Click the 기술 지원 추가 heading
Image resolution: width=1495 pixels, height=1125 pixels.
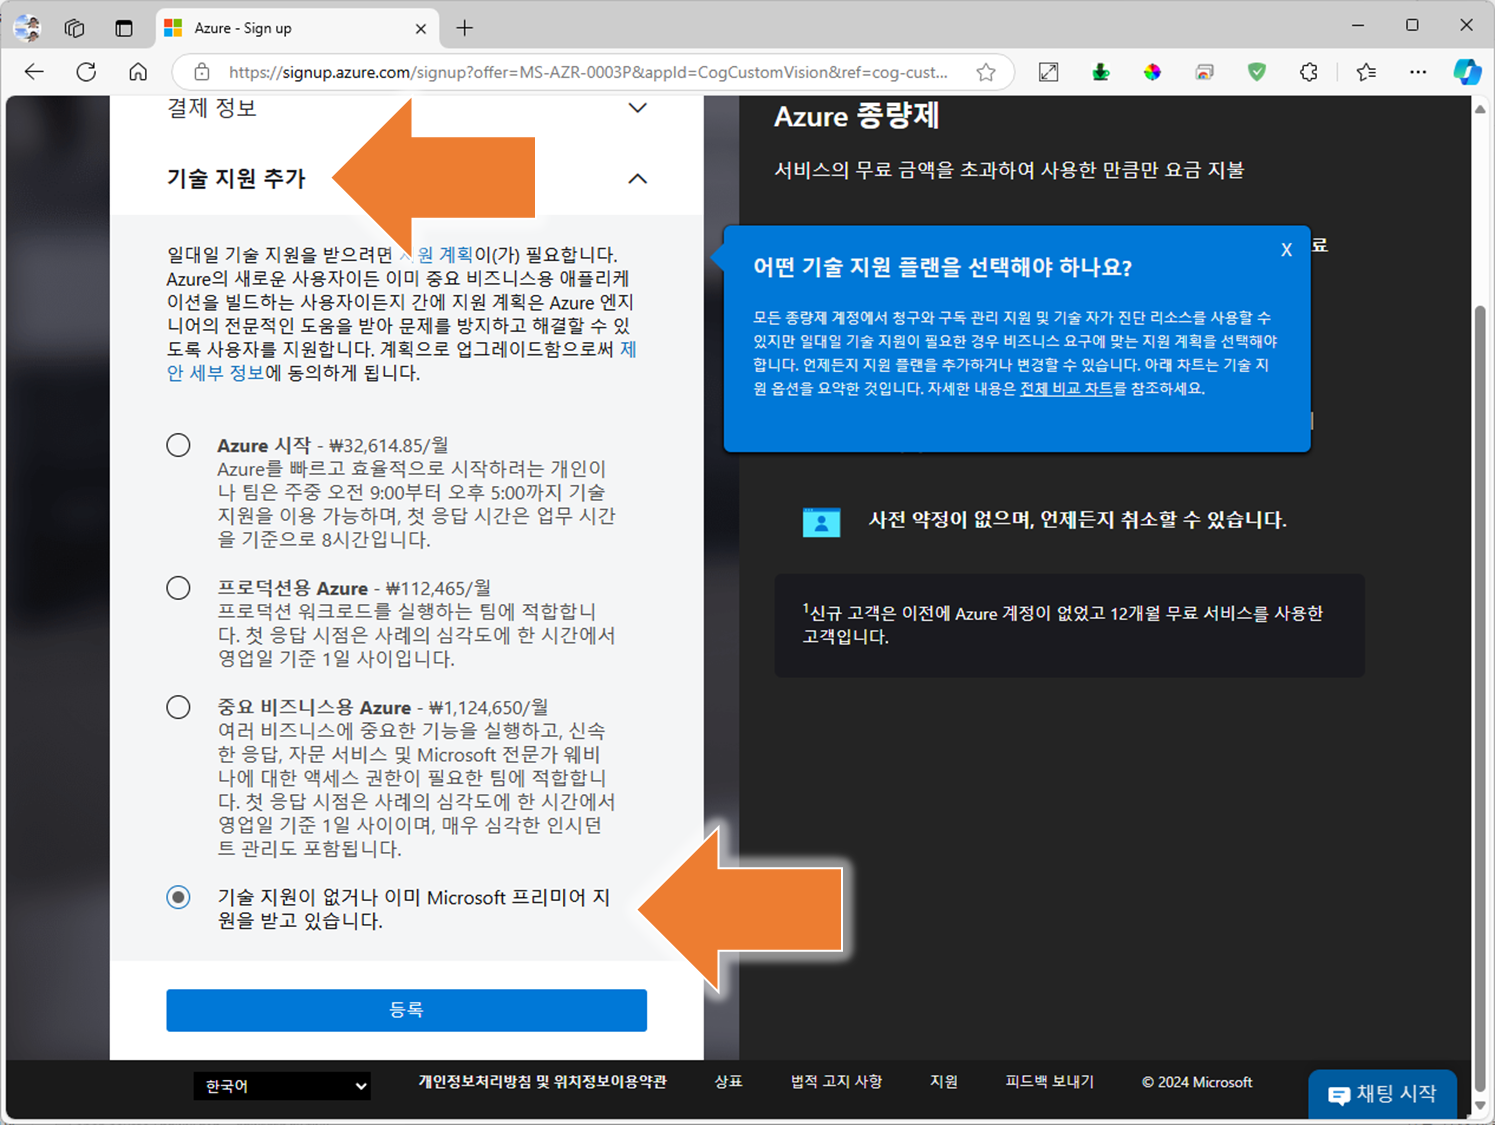point(236,179)
